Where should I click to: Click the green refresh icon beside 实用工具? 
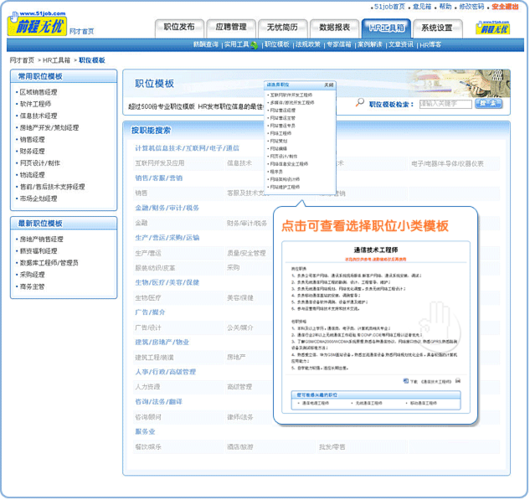[x=254, y=45]
